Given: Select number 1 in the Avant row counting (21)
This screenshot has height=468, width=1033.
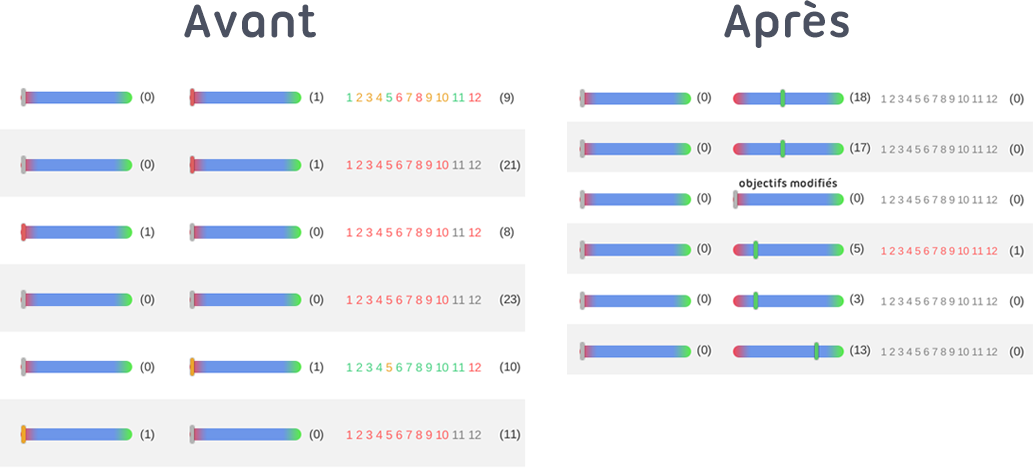Looking at the screenshot, I should point(349,165).
